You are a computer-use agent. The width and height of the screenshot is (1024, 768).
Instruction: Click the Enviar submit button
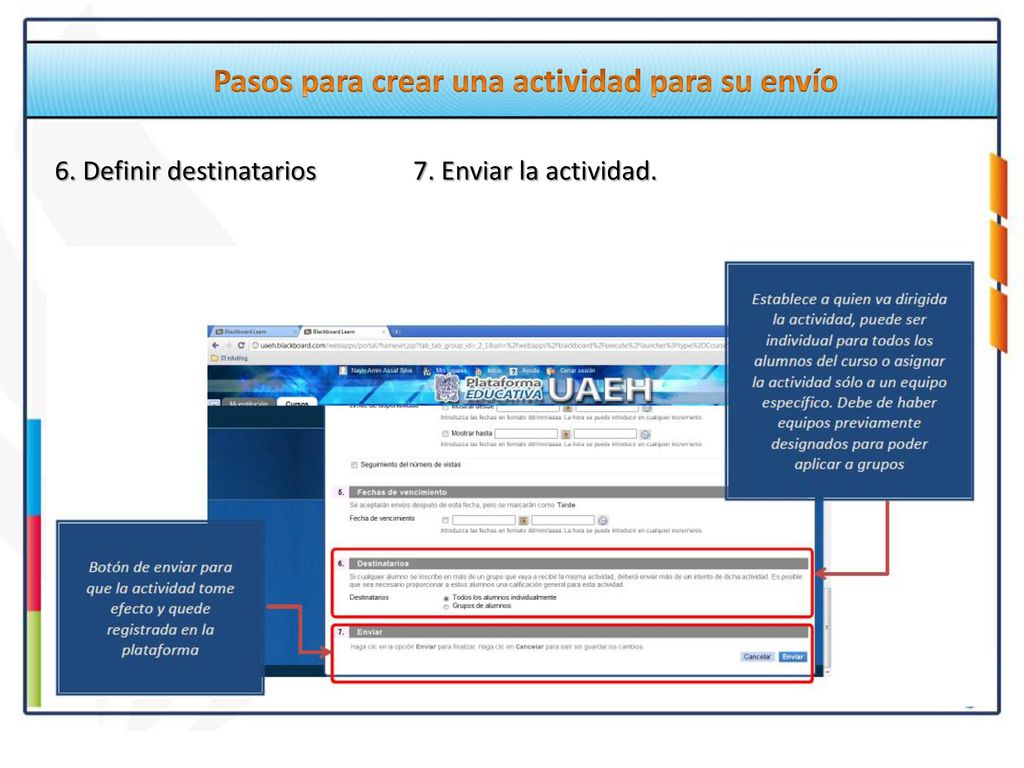[x=793, y=657]
